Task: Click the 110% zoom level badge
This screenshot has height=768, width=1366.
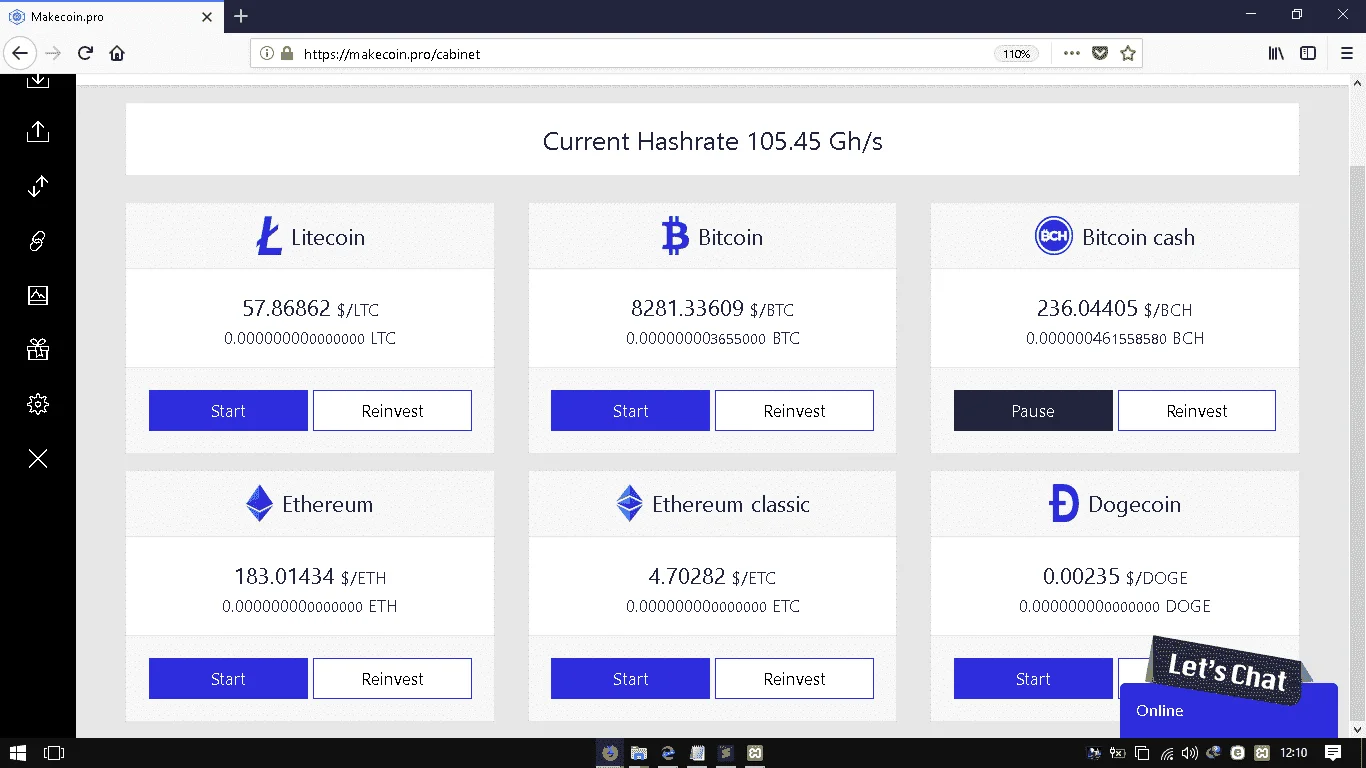Action: (x=1016, y=54)
